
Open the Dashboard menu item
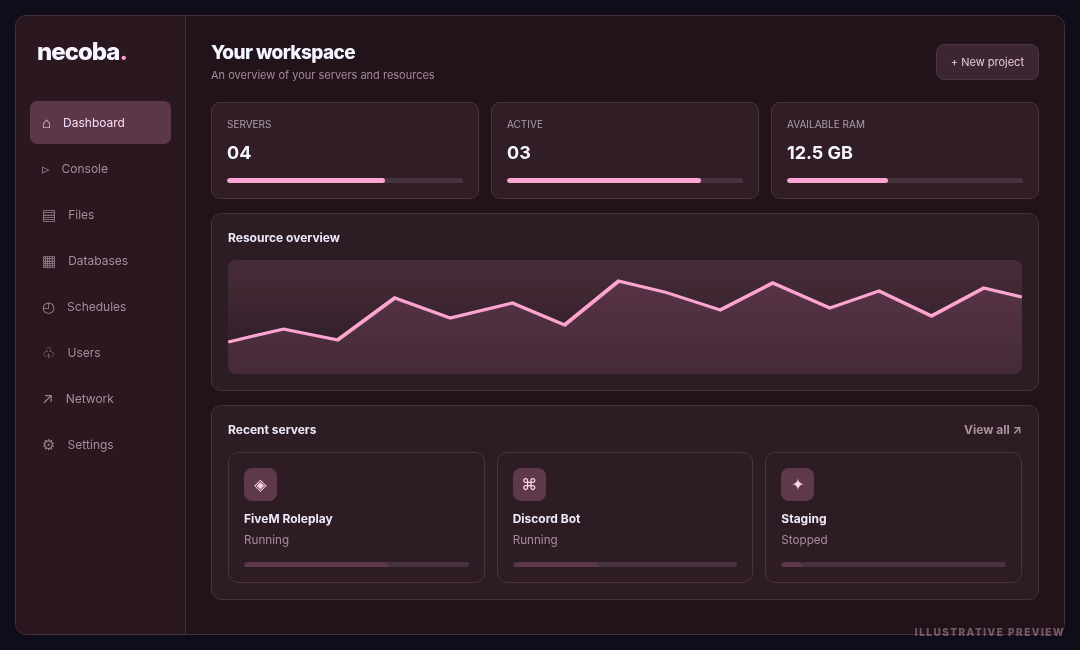tap(101, 123)
